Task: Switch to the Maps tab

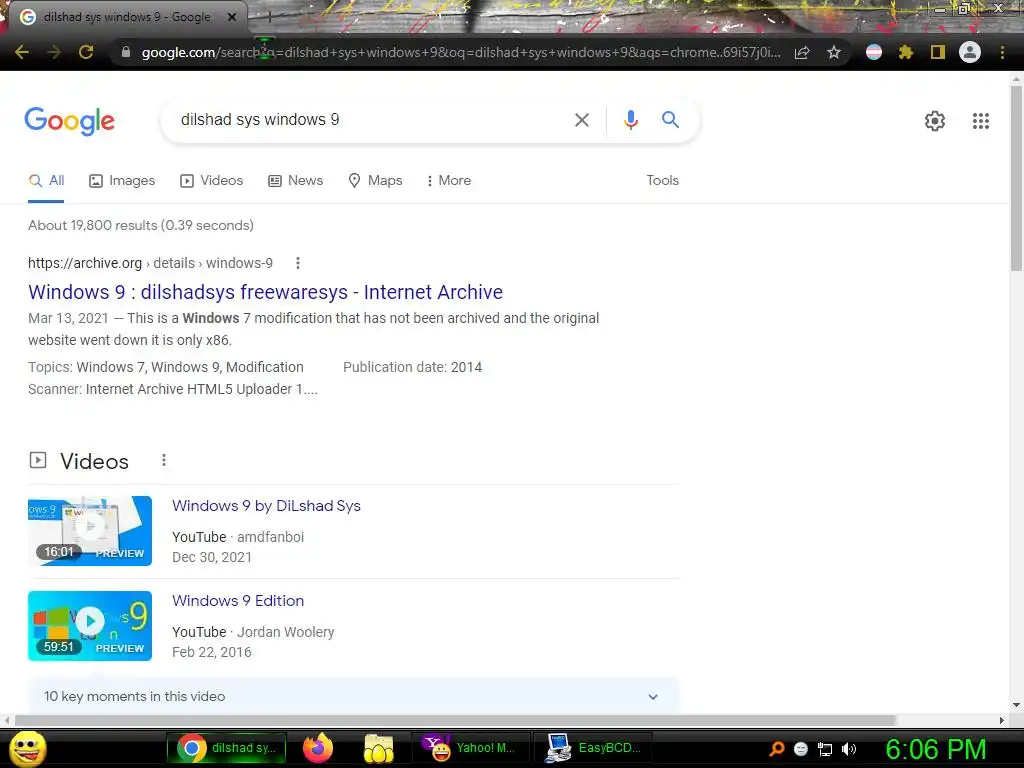Action: click(x=376, y=181)
